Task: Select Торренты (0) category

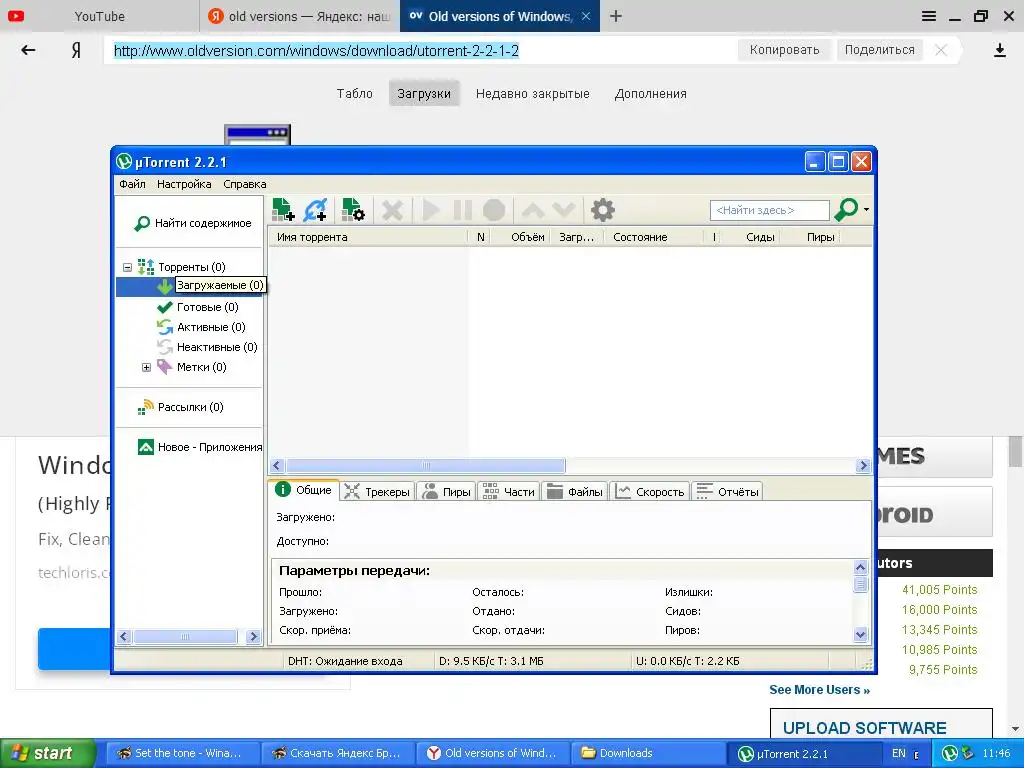Action: pos(182,267)
